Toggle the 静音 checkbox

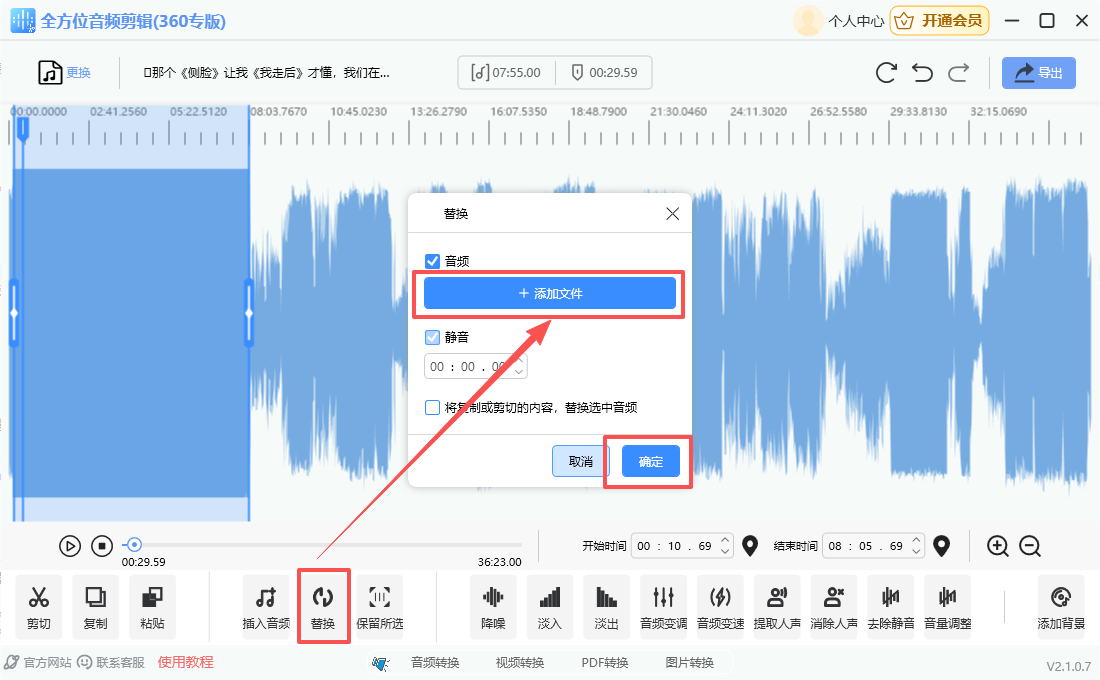pyautogui.click(x=432, y=337)
